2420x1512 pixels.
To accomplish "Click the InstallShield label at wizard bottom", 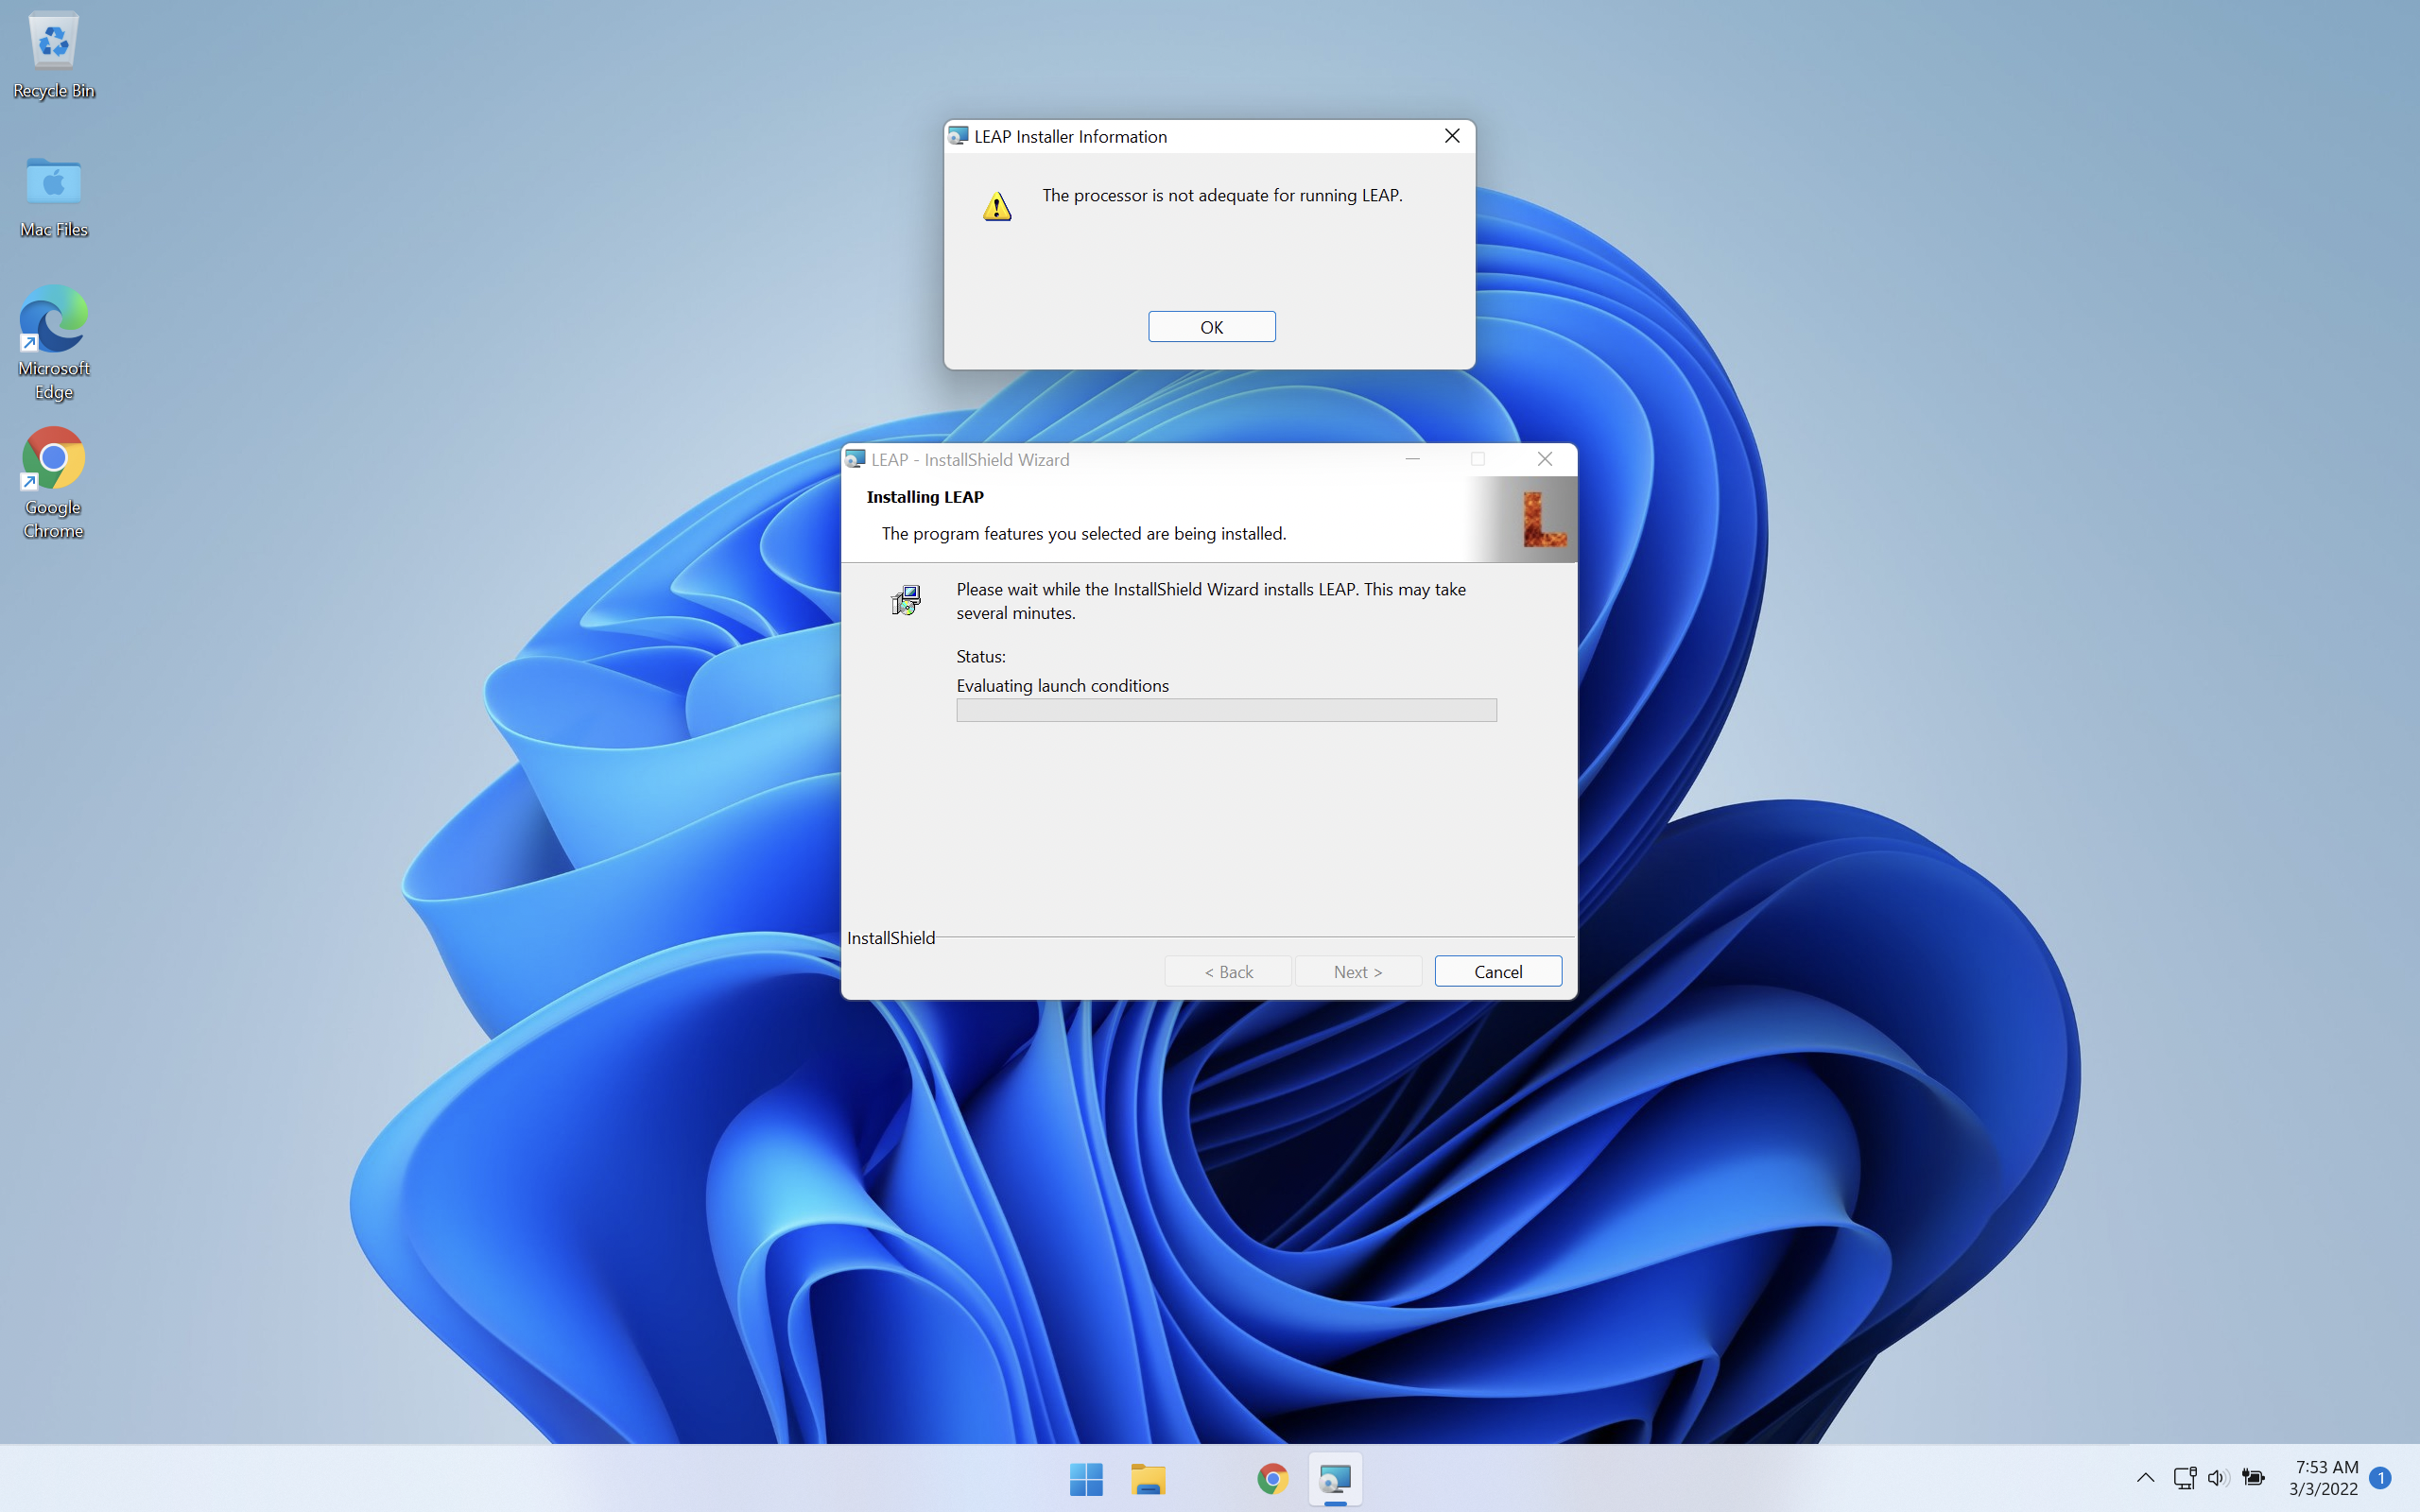I will (x=891, y=938).
